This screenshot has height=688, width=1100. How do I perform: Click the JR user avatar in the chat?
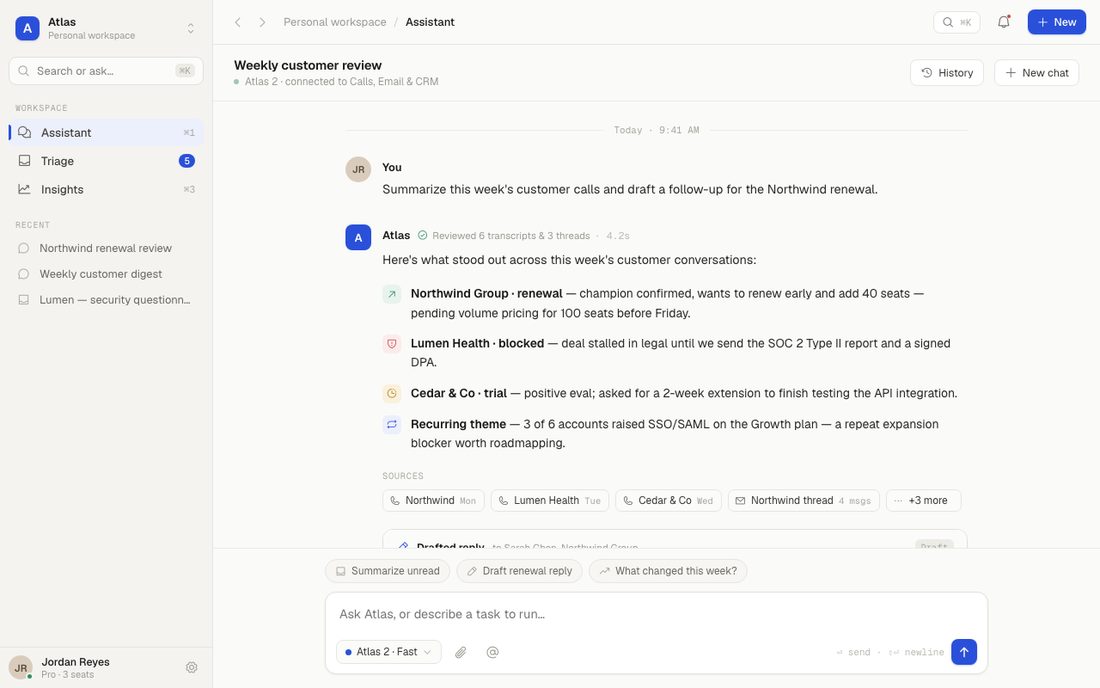(x=358, y=169)
